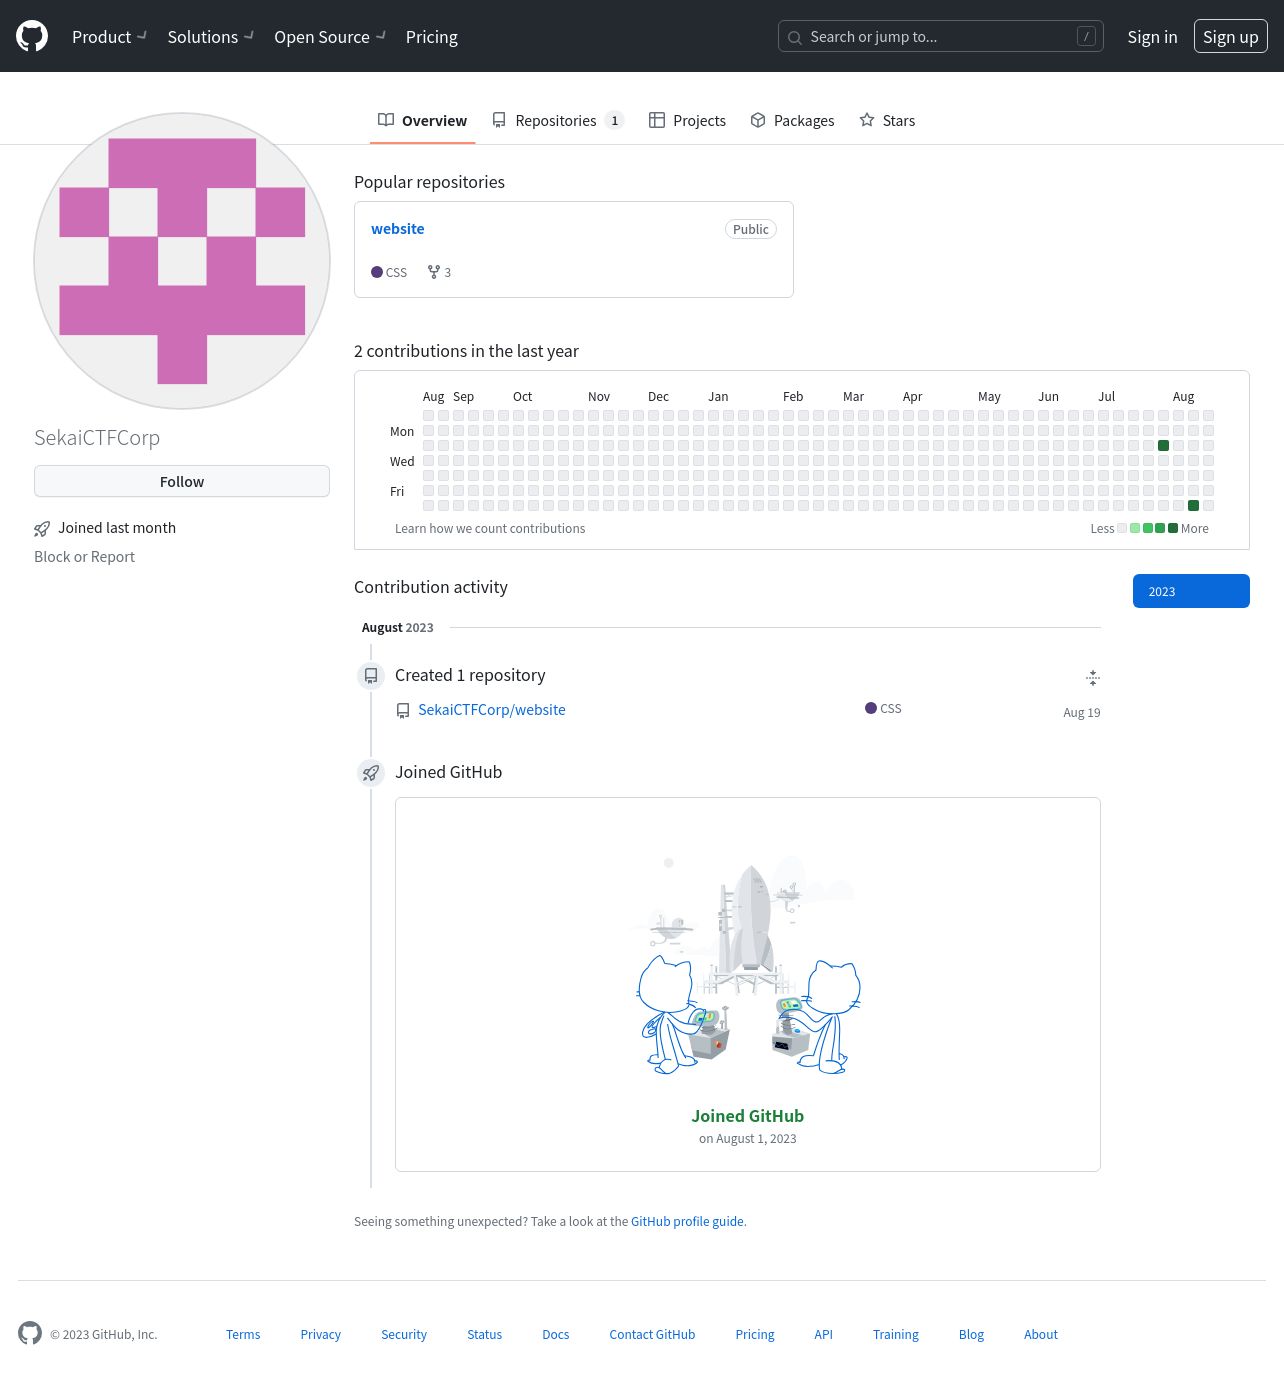
Task: Go to the Stars tab
Action: [887, 121]
